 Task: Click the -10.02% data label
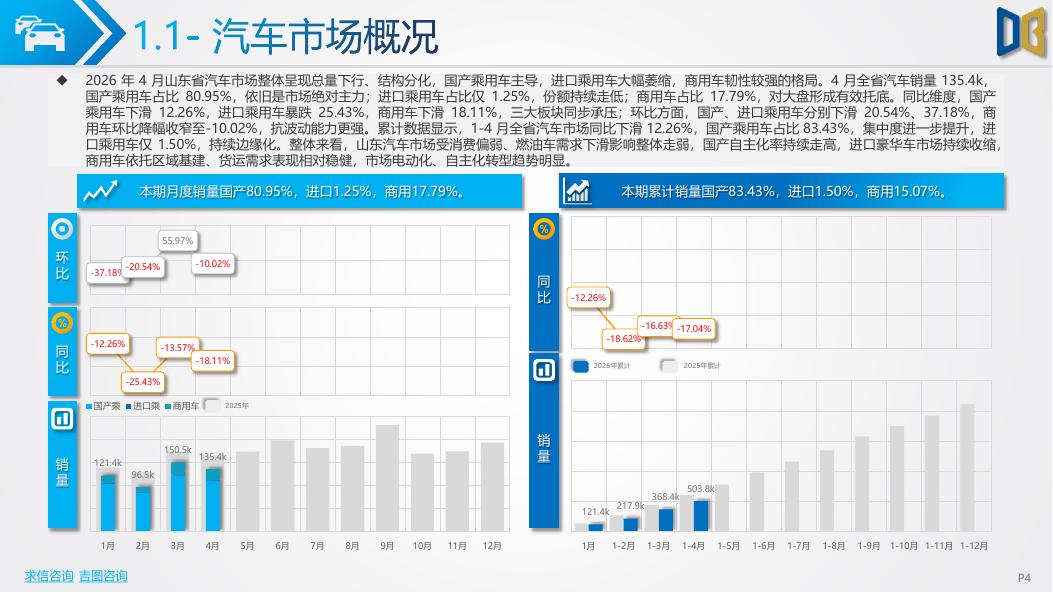pos(213,264)
